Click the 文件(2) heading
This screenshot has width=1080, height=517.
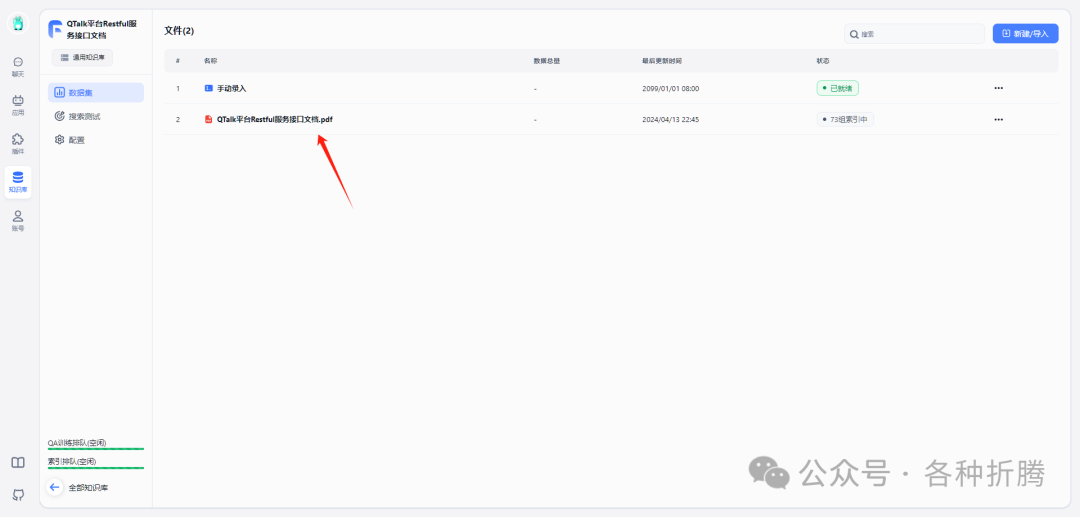point(179,31)
